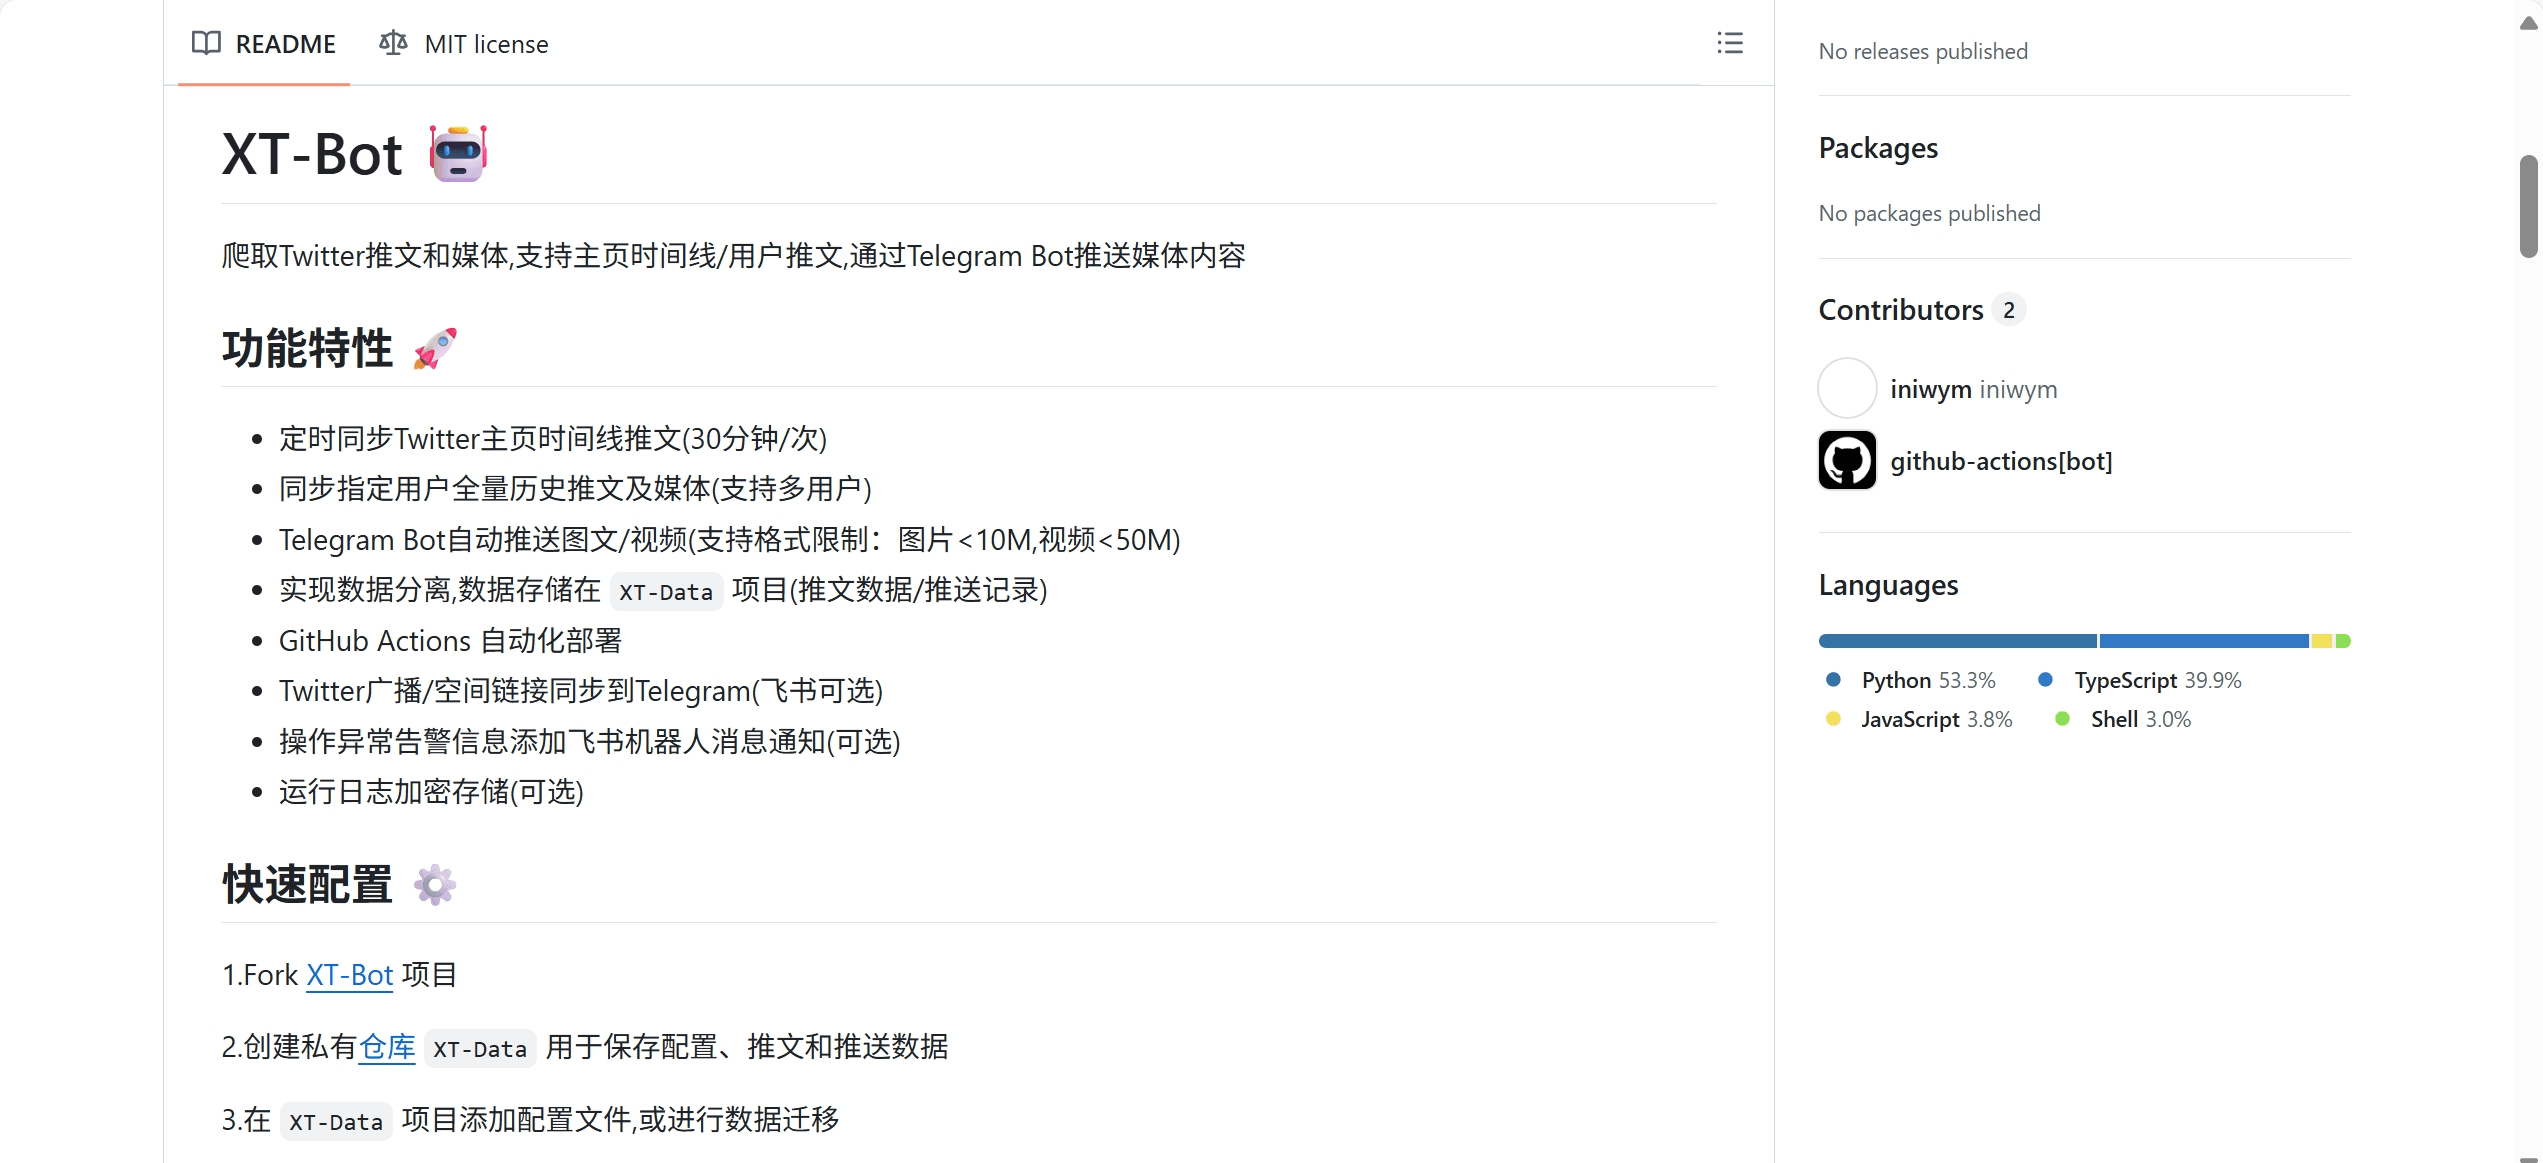Open the Shell 3.0% language link
Screen dimensions: 2543x1163
point(2141,719)
